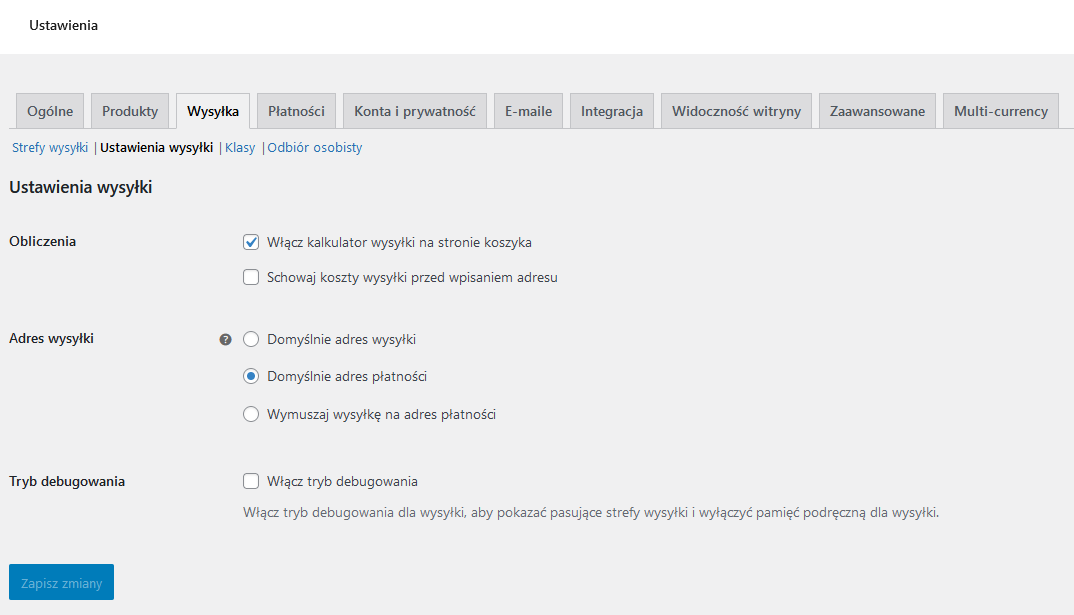The image size is (1074, 615).
Task: Open the 'Konta i prywatność' tab
Action: click(x=414, y=111)
